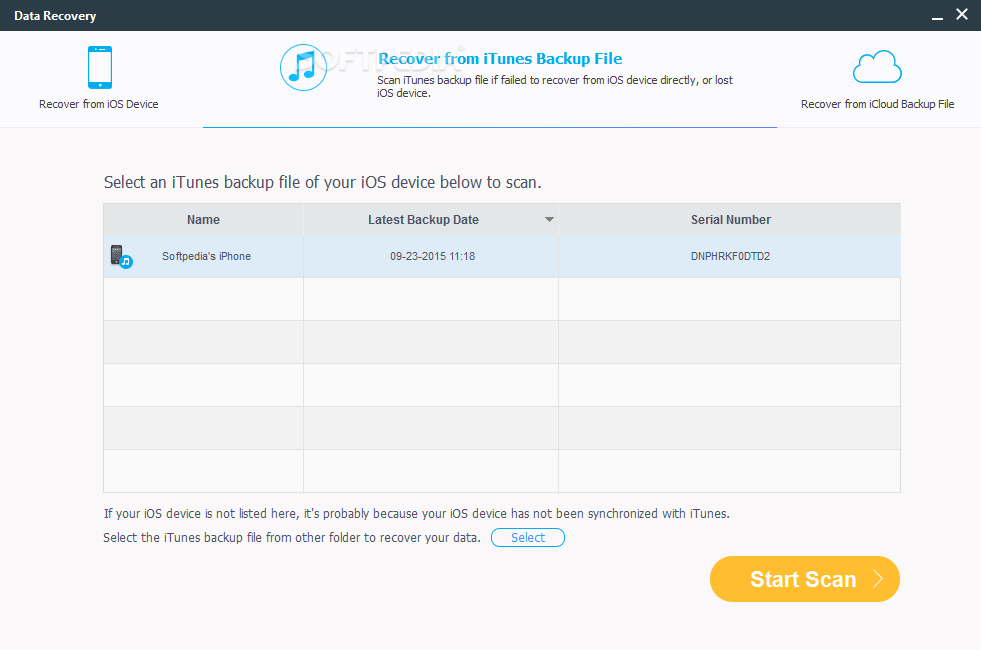Select the Softpedia's iPhone row name
Screen dimensions: 981x650
tap(206, 256)
